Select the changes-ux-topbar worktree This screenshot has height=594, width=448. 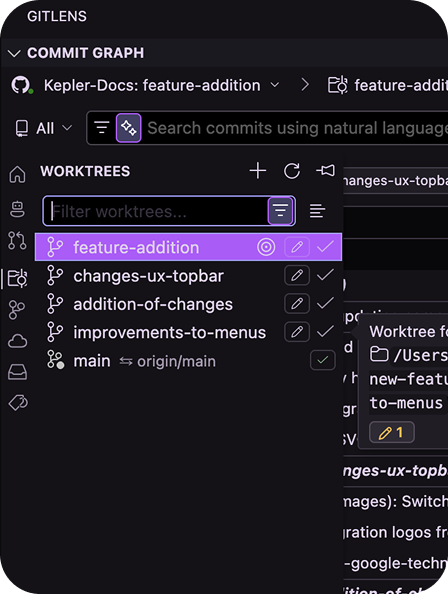pos(148,276)
